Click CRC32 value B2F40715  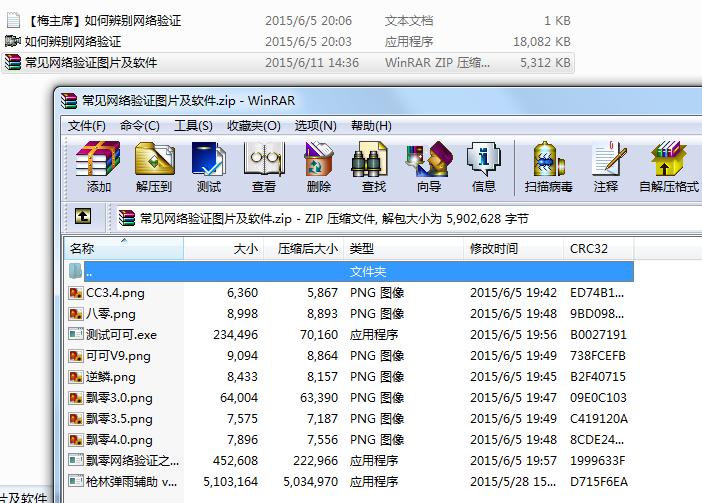[598, 377]
